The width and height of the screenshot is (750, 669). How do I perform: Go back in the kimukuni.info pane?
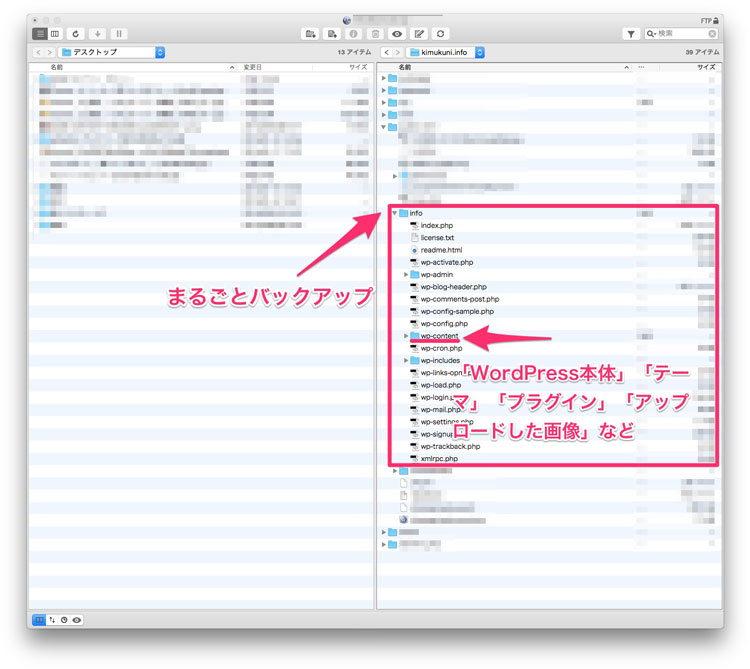pyautogui.click(x=386, y=52)
